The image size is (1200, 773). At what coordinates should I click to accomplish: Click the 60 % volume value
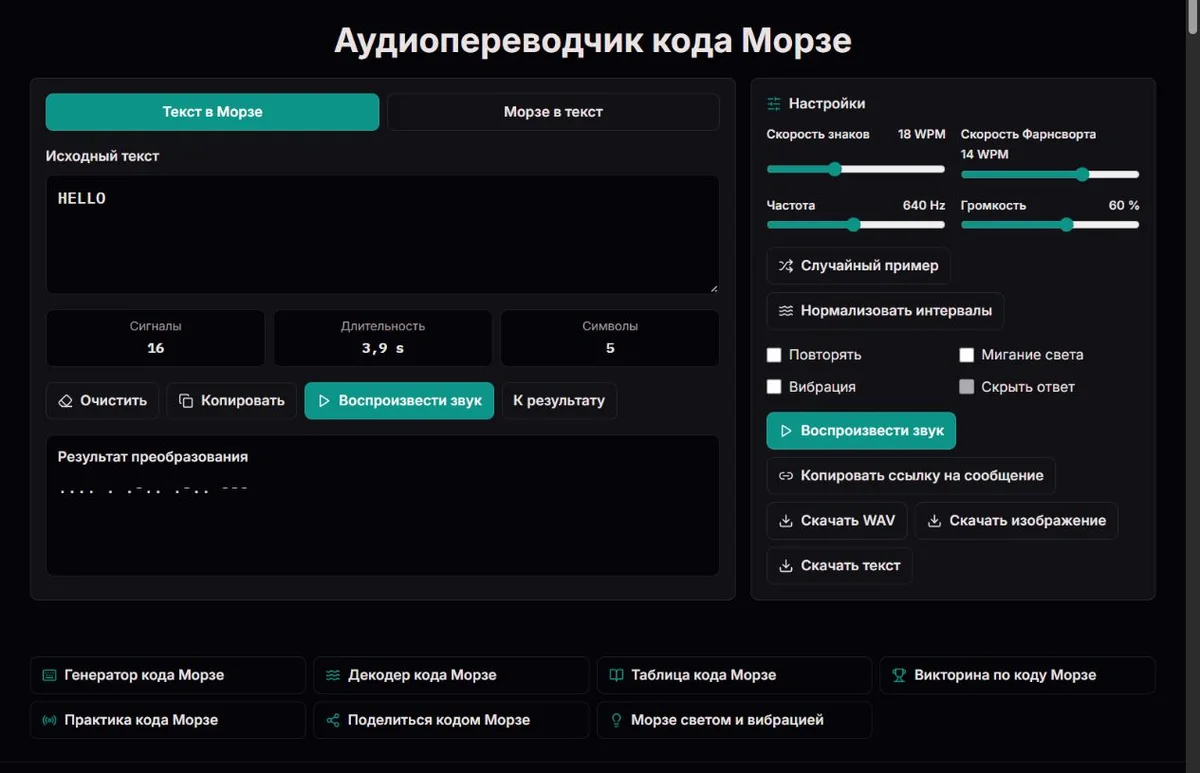pyautogui.click(x=1124, y=205)
